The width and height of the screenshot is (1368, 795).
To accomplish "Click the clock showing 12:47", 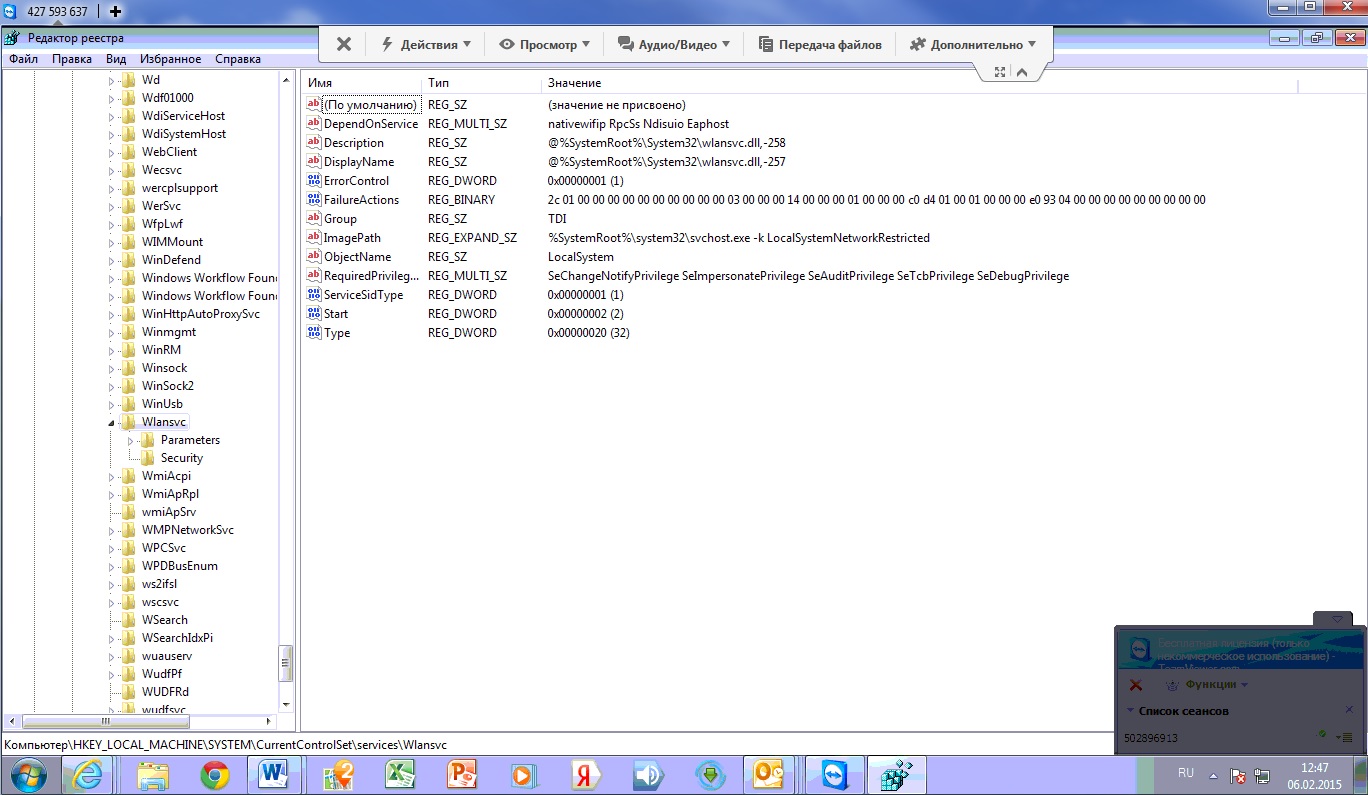I will coord(1315,768).
